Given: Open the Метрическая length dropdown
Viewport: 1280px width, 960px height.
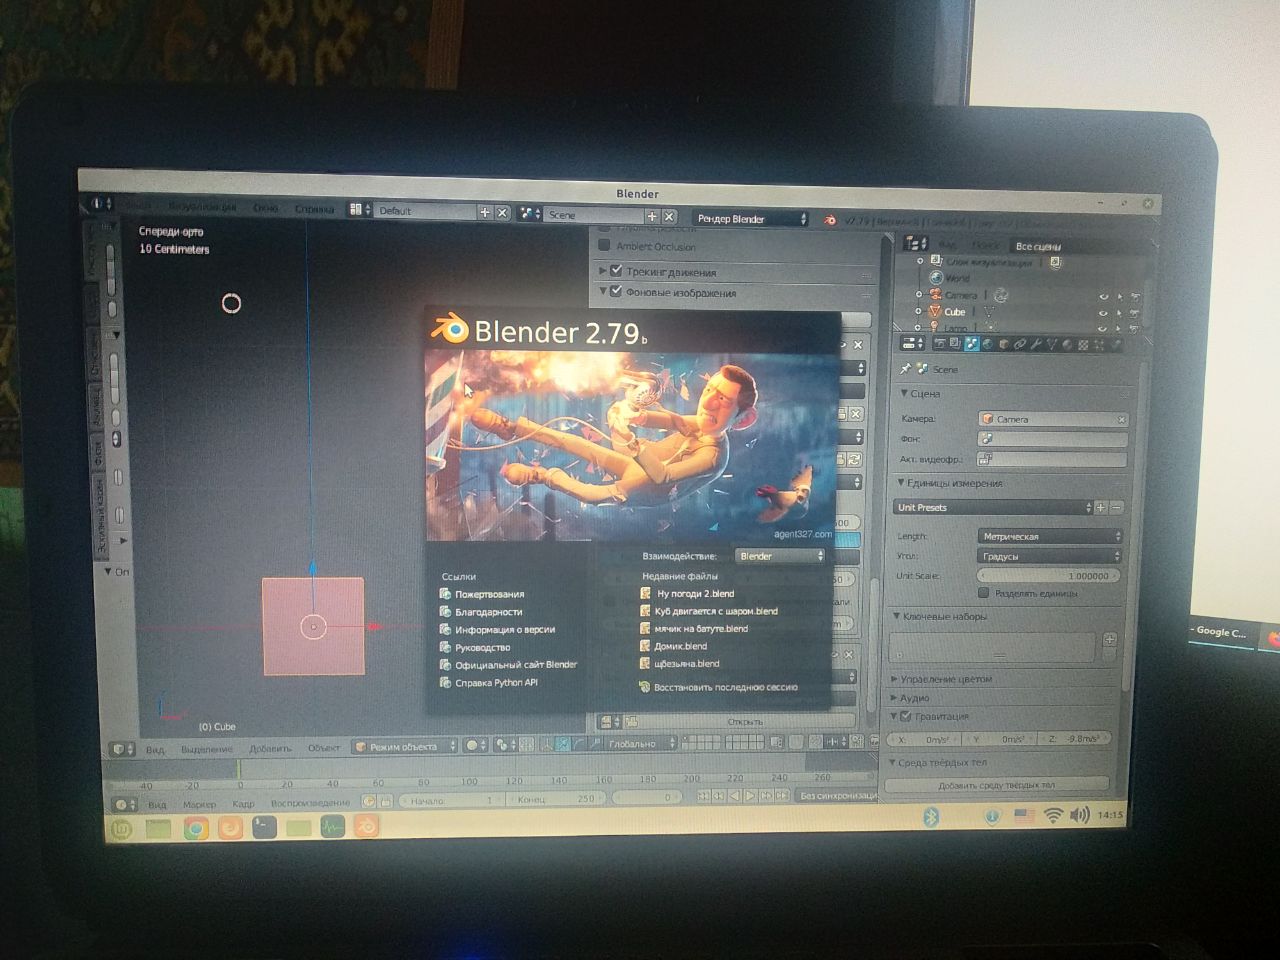Looking at the screenshot, I should [1050, 537].
